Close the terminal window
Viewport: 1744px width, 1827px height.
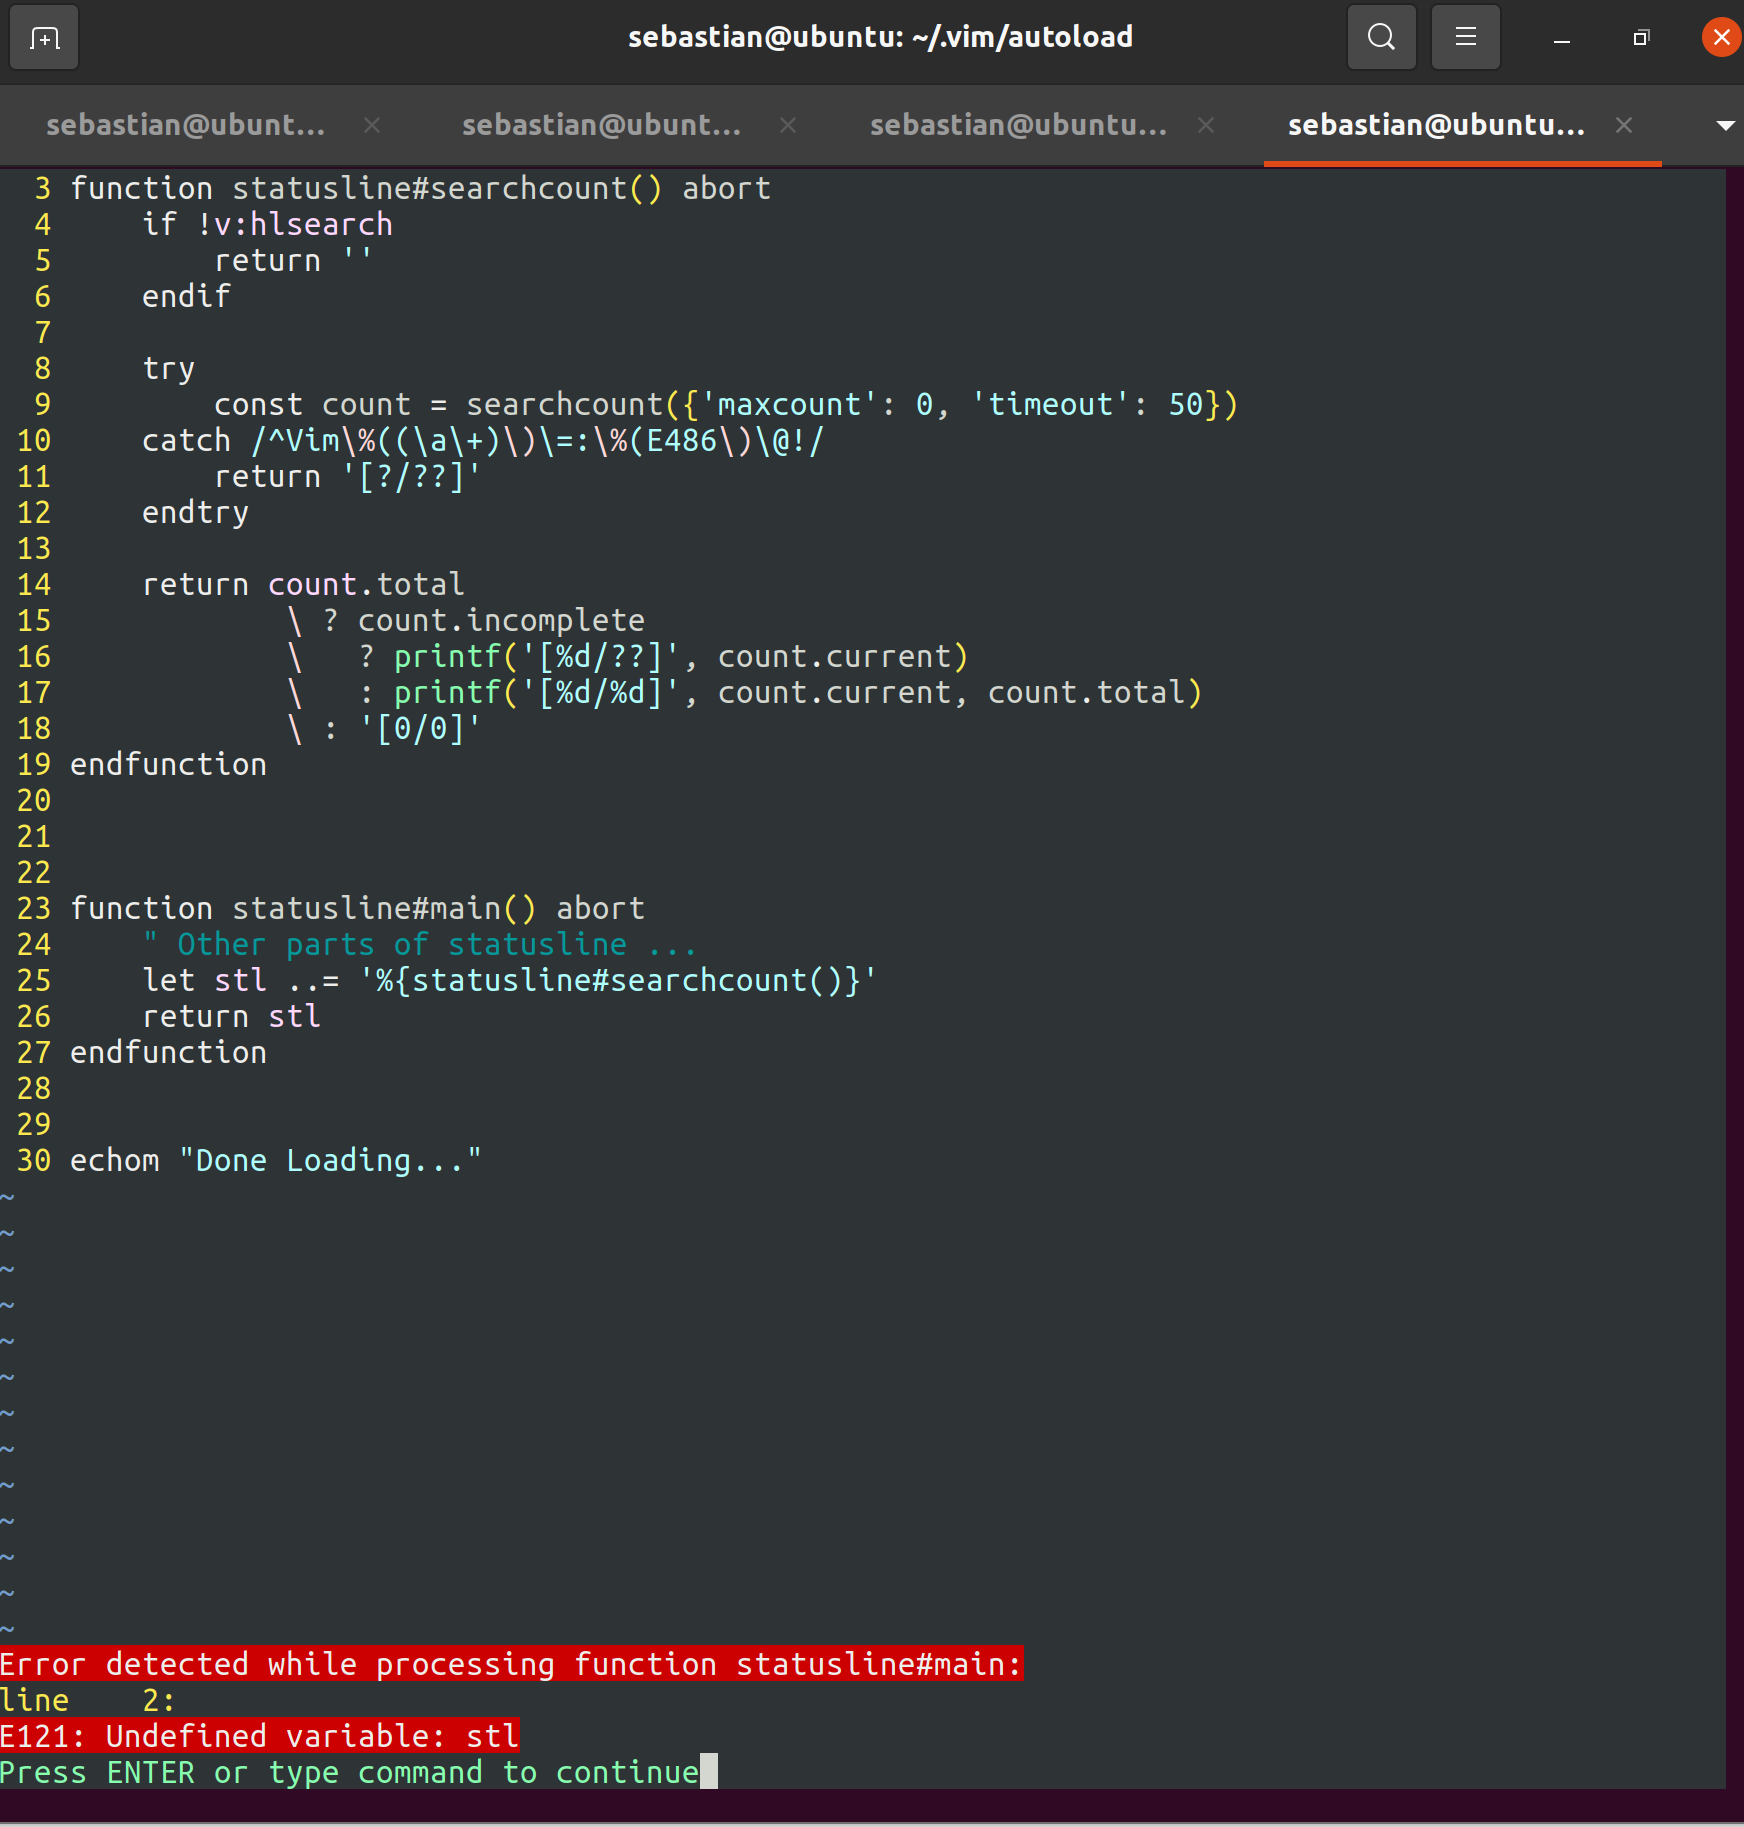(1721, 38)
